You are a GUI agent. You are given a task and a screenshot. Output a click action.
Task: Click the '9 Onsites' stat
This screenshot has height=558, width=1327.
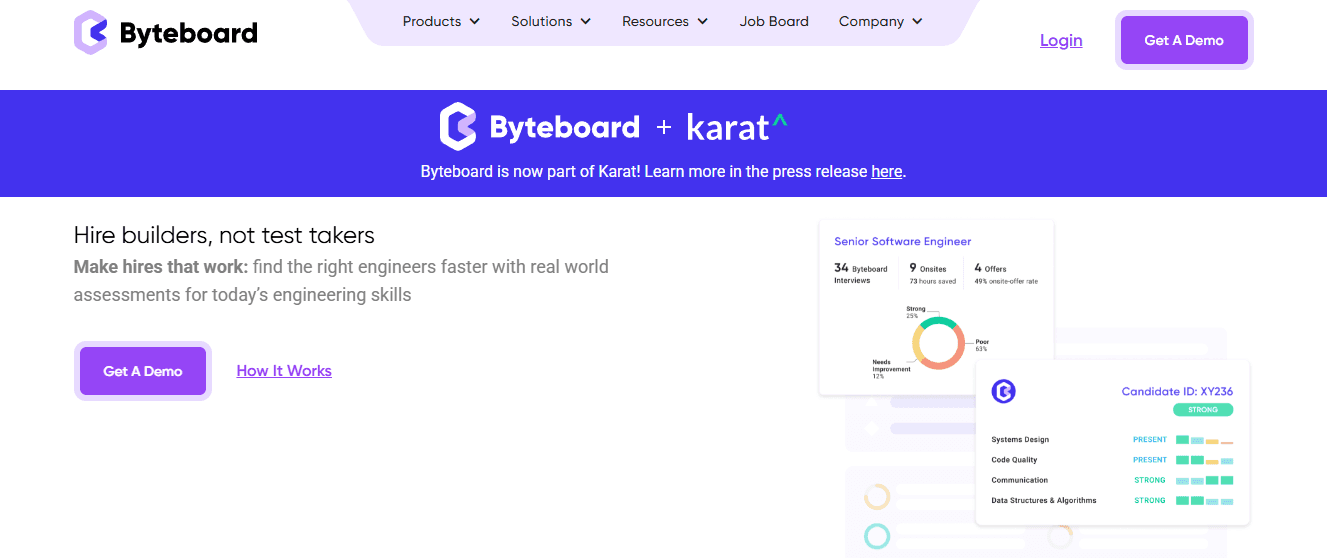(932, 273)
